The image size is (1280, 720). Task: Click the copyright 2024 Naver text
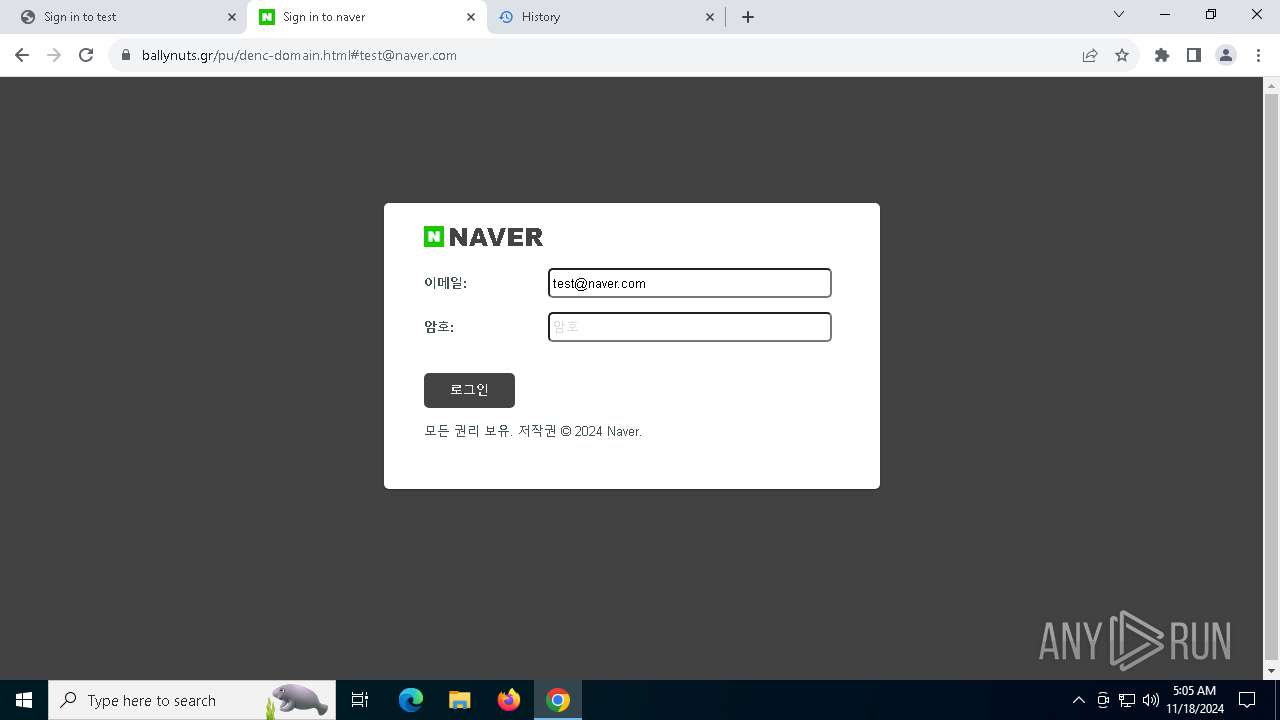click(x=533, y=432)
